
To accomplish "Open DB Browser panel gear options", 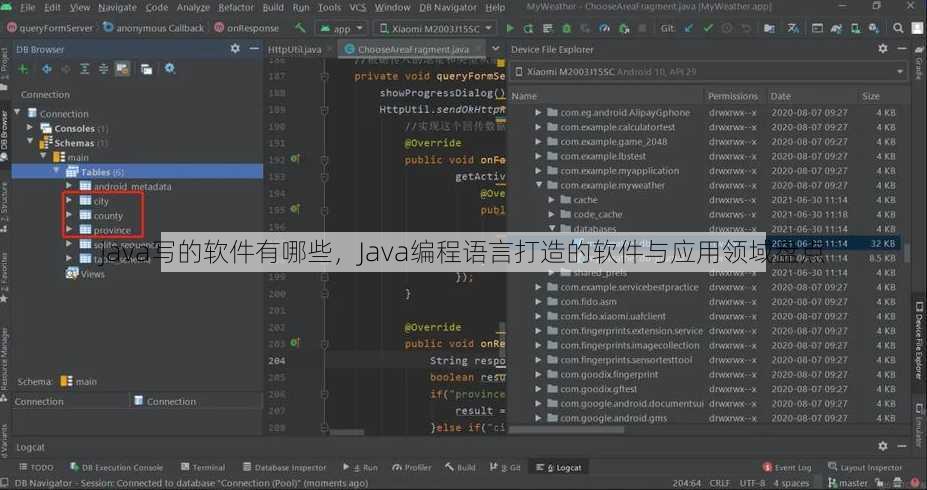I will click(235, 49).
